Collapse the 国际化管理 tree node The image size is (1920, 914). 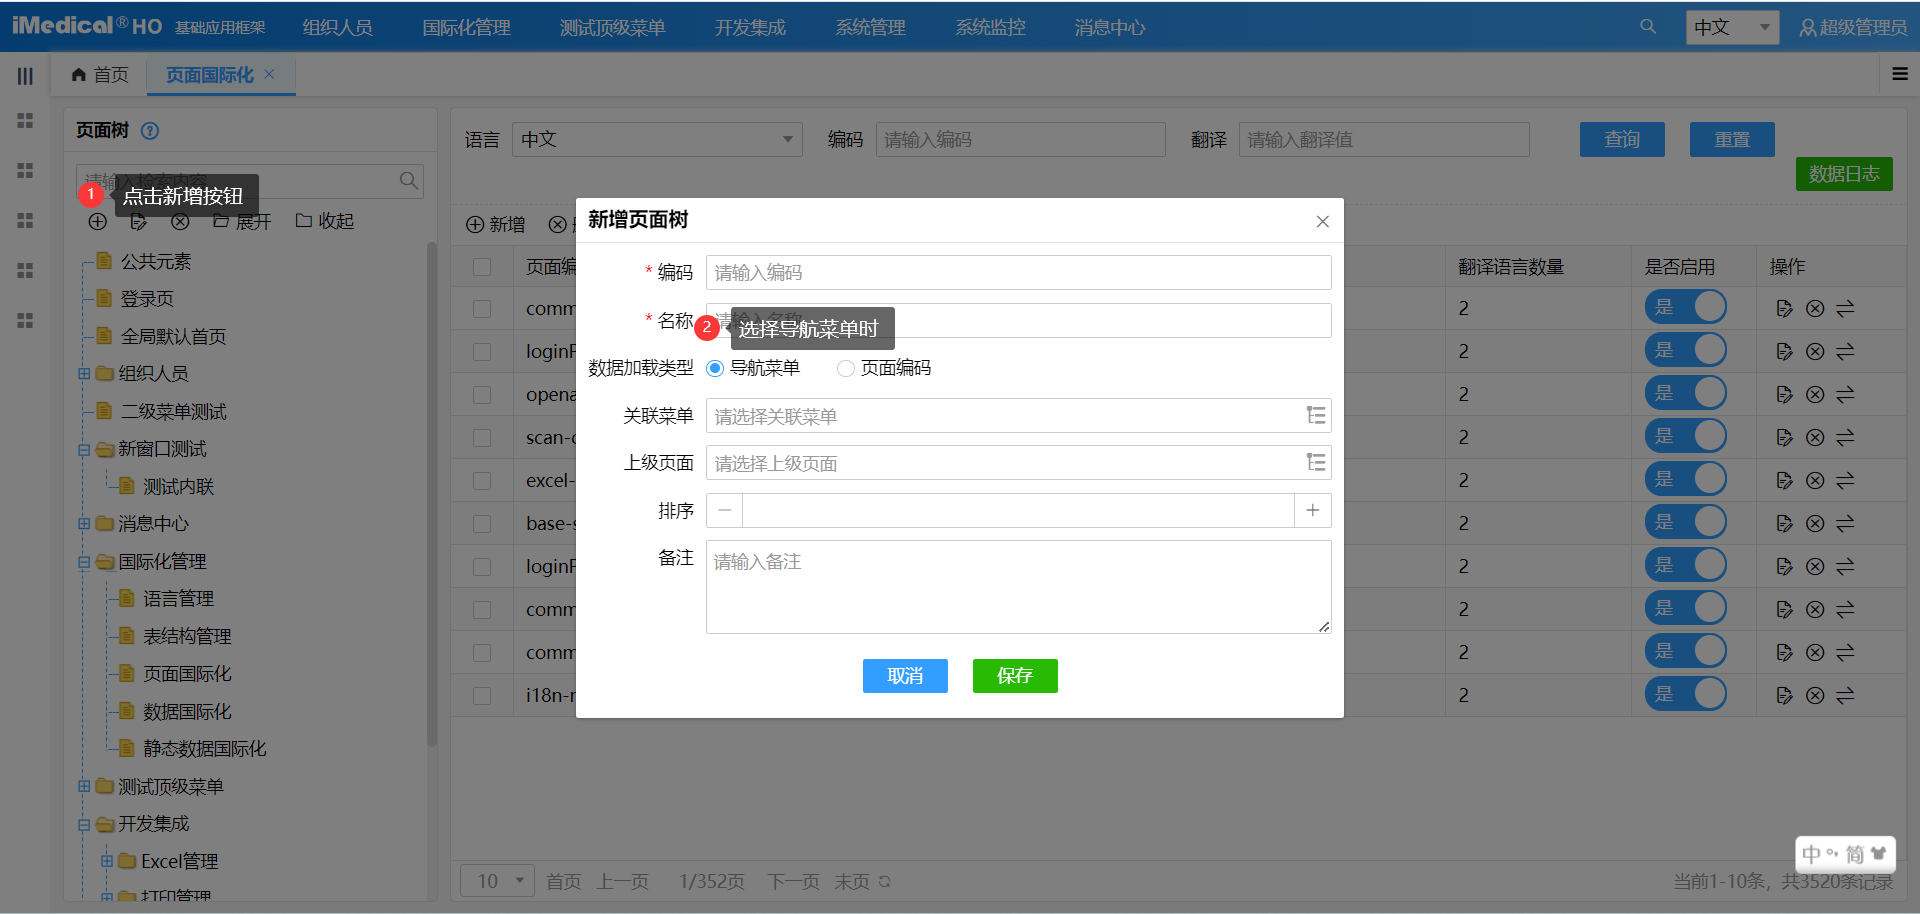coord(84,562)
